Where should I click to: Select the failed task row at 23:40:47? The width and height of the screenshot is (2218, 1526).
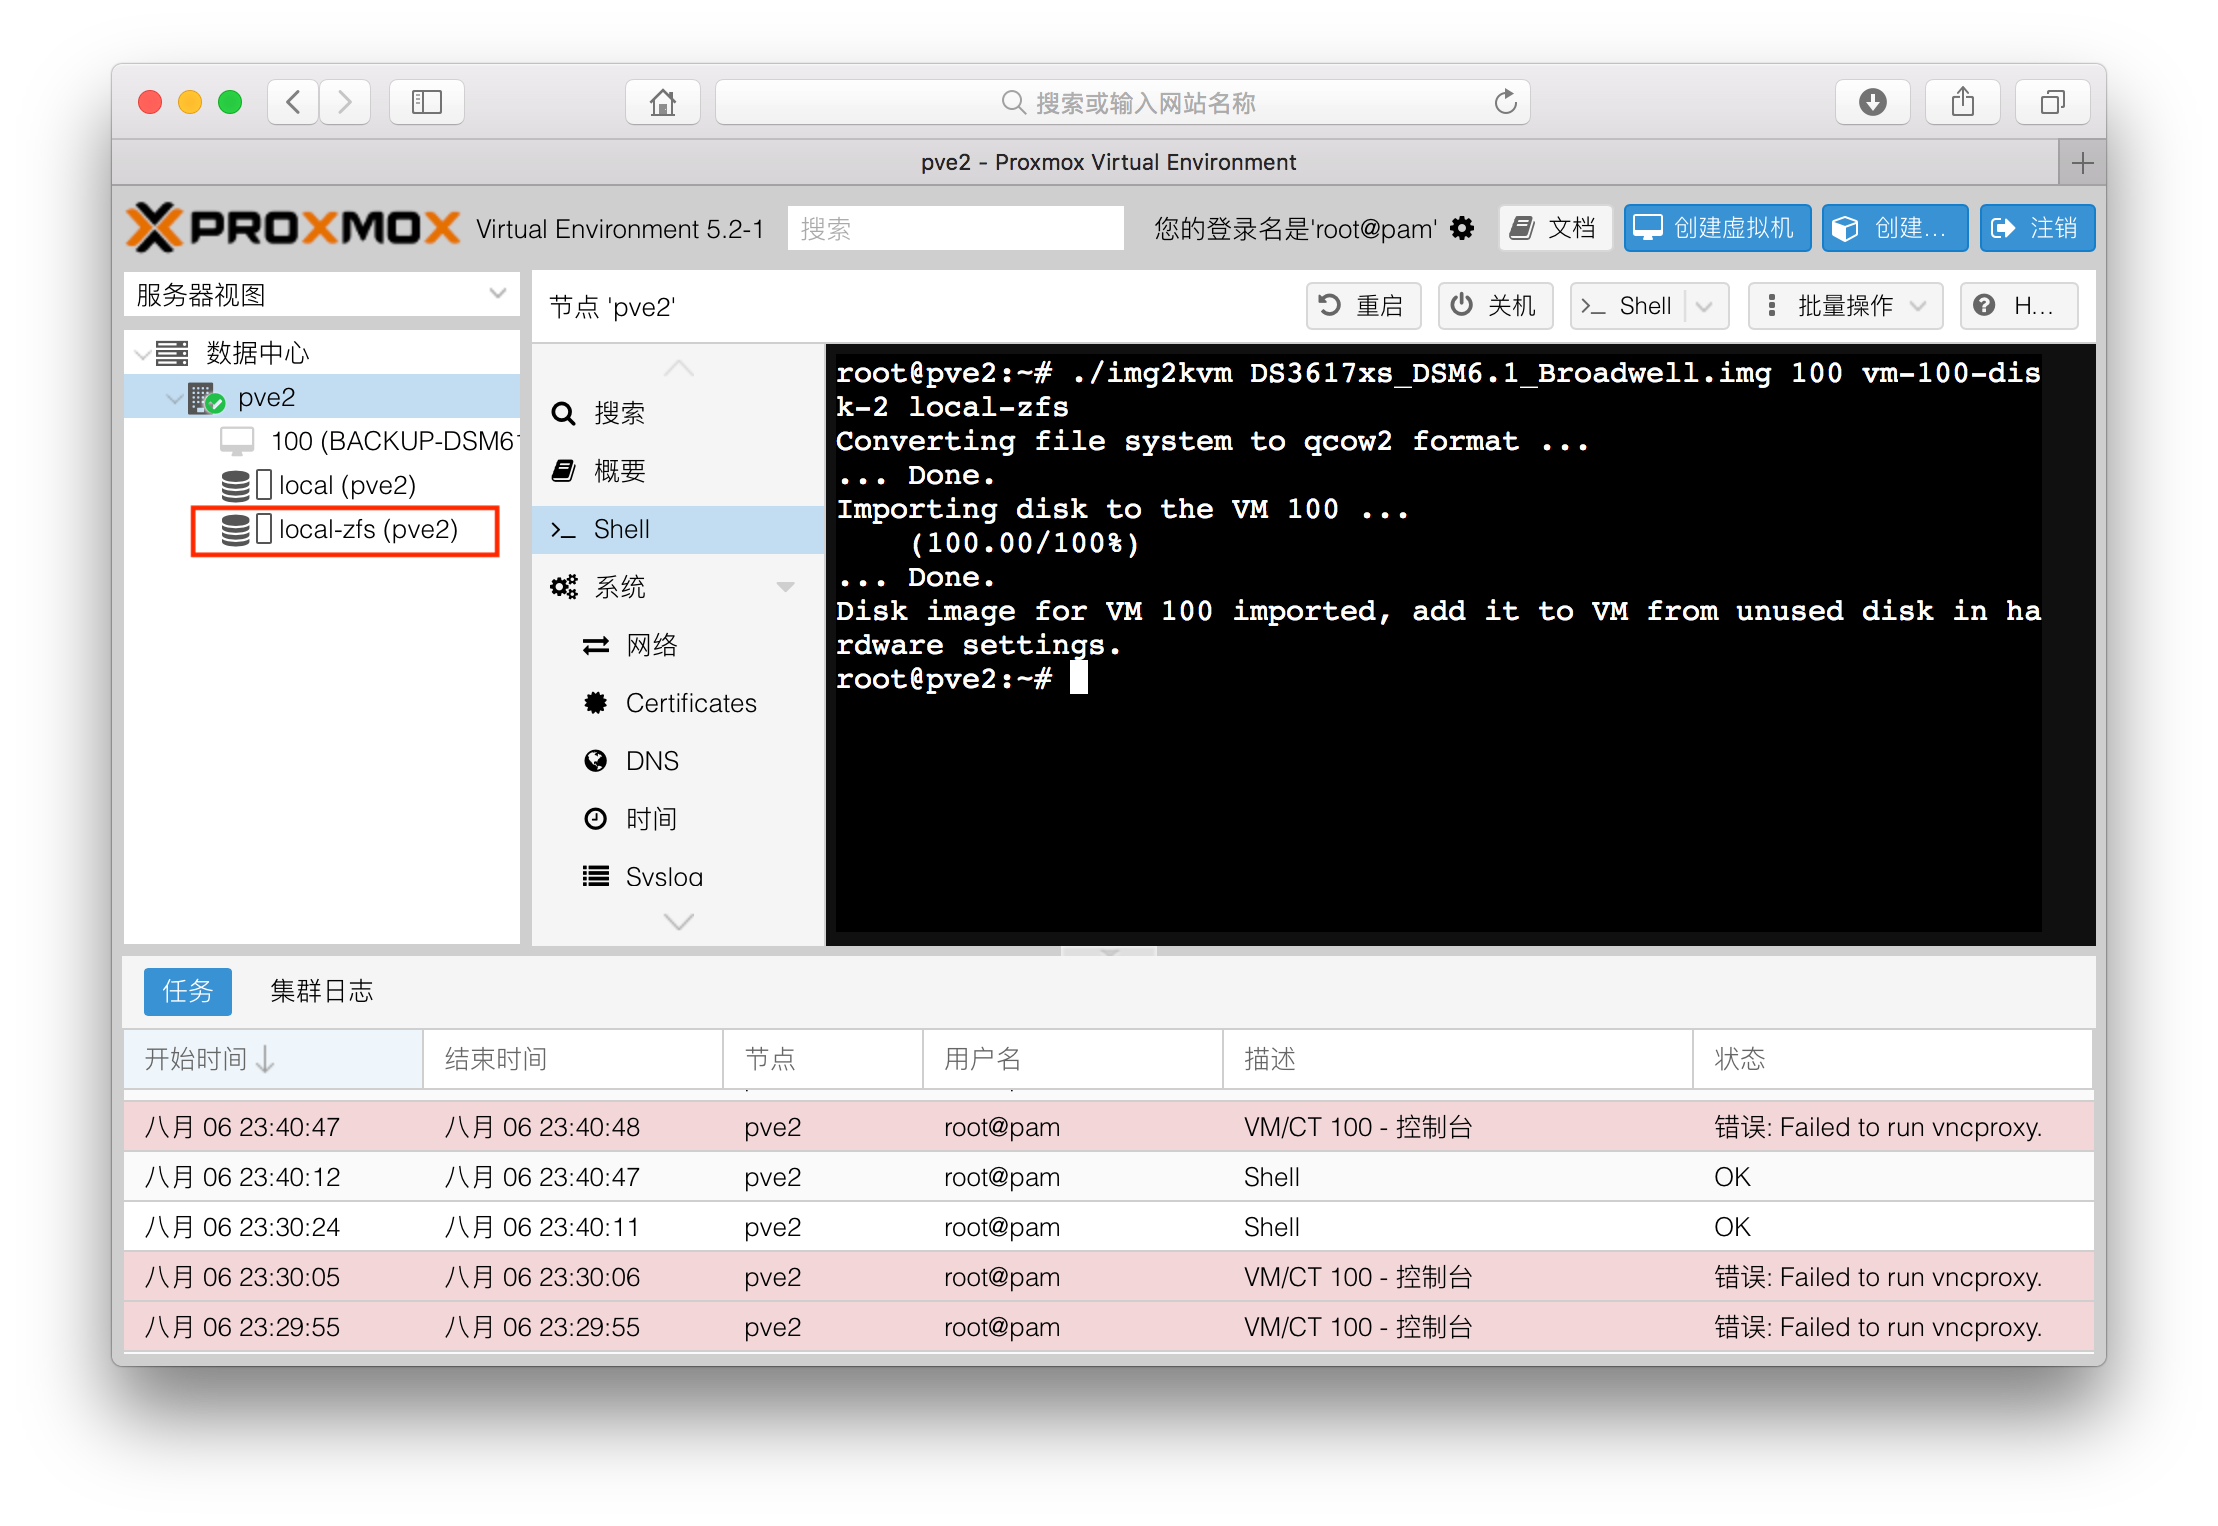[x=1108, y=1127]
